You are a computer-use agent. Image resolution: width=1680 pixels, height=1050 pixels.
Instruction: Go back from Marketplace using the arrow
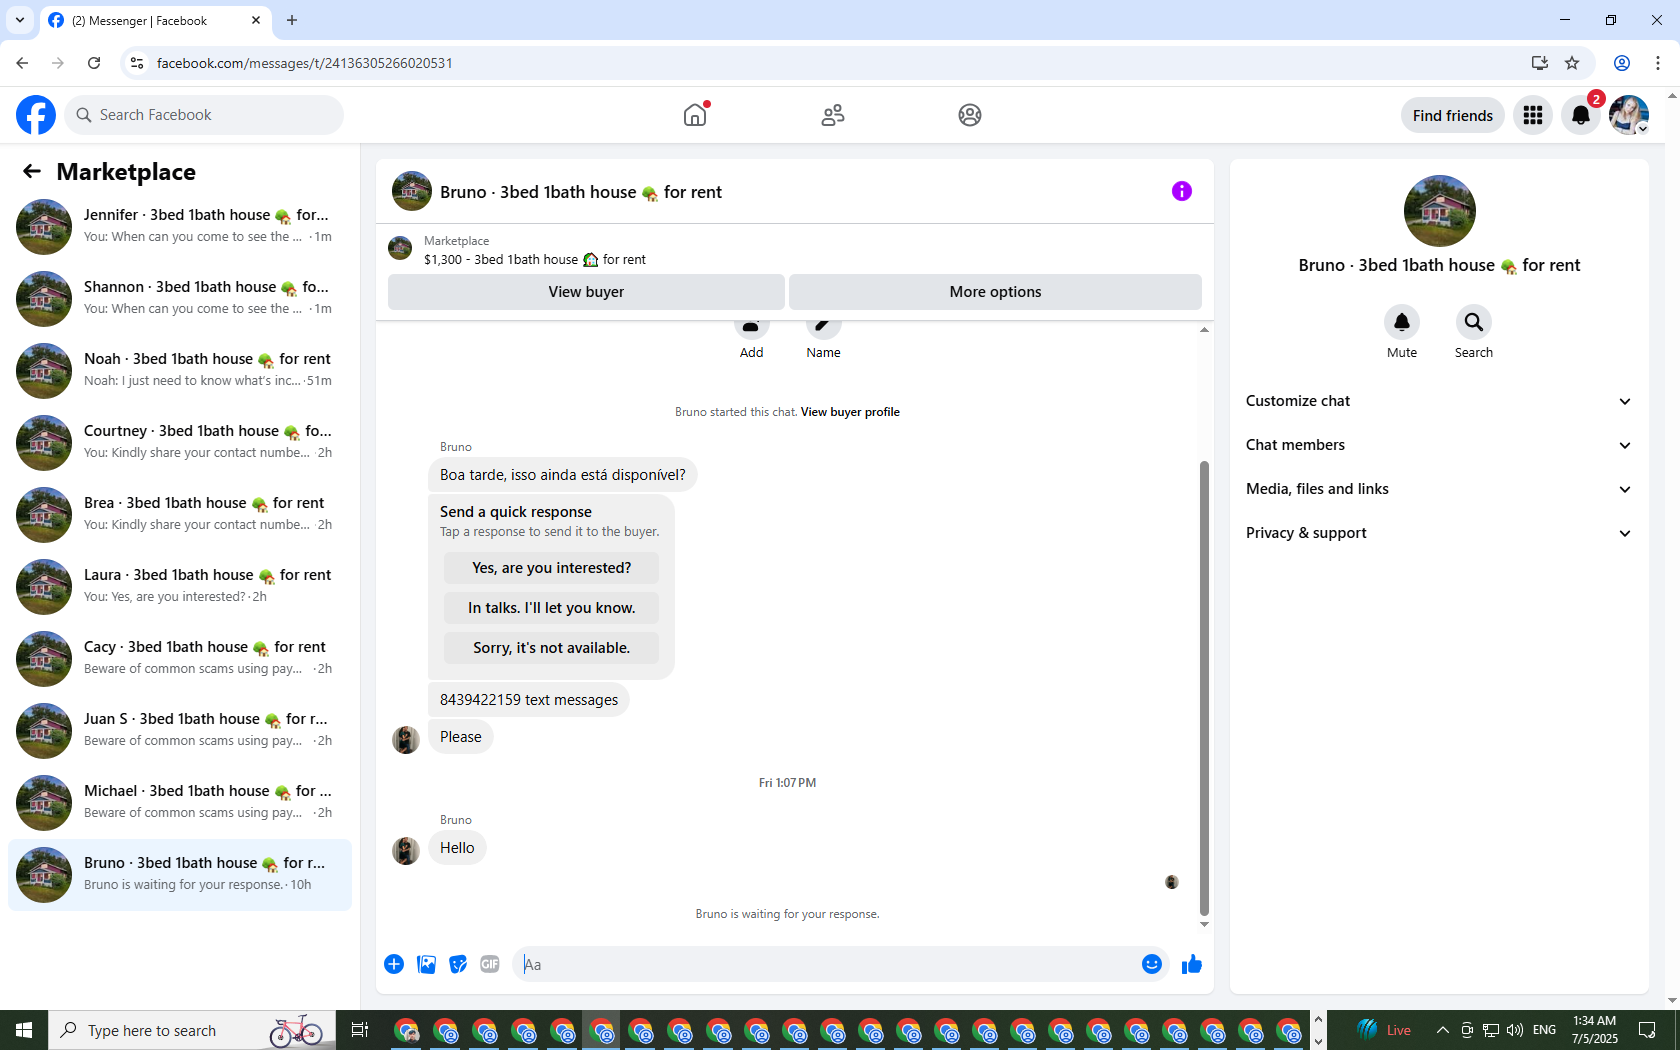tap(32, 172)
